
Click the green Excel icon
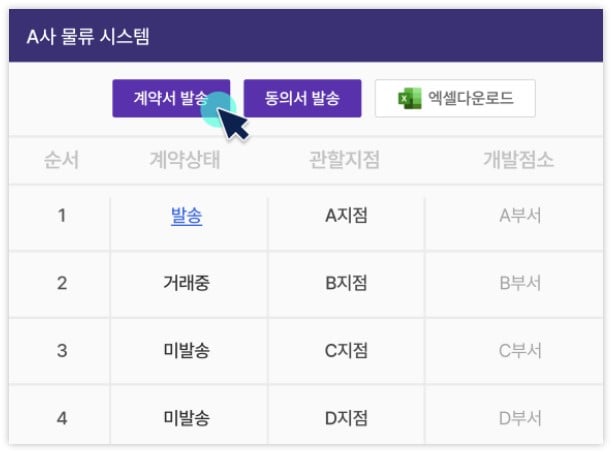point(409,98)
